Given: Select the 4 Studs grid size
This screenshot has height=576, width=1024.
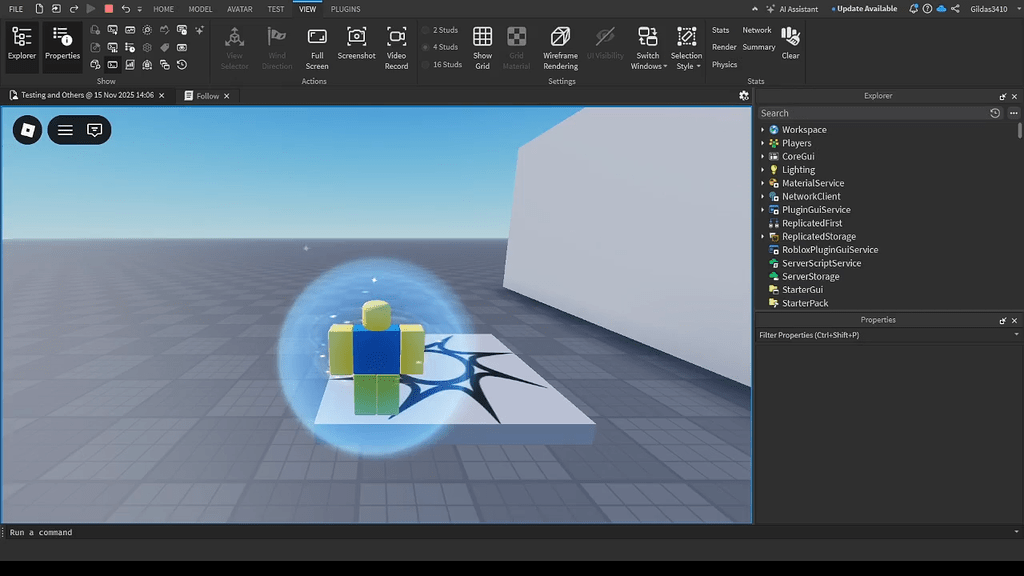Looking at the screenshot, I should click(x=441, y=46).
